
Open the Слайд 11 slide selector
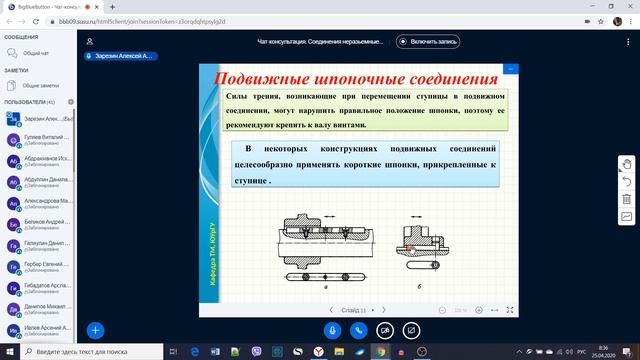click(357, 310)
